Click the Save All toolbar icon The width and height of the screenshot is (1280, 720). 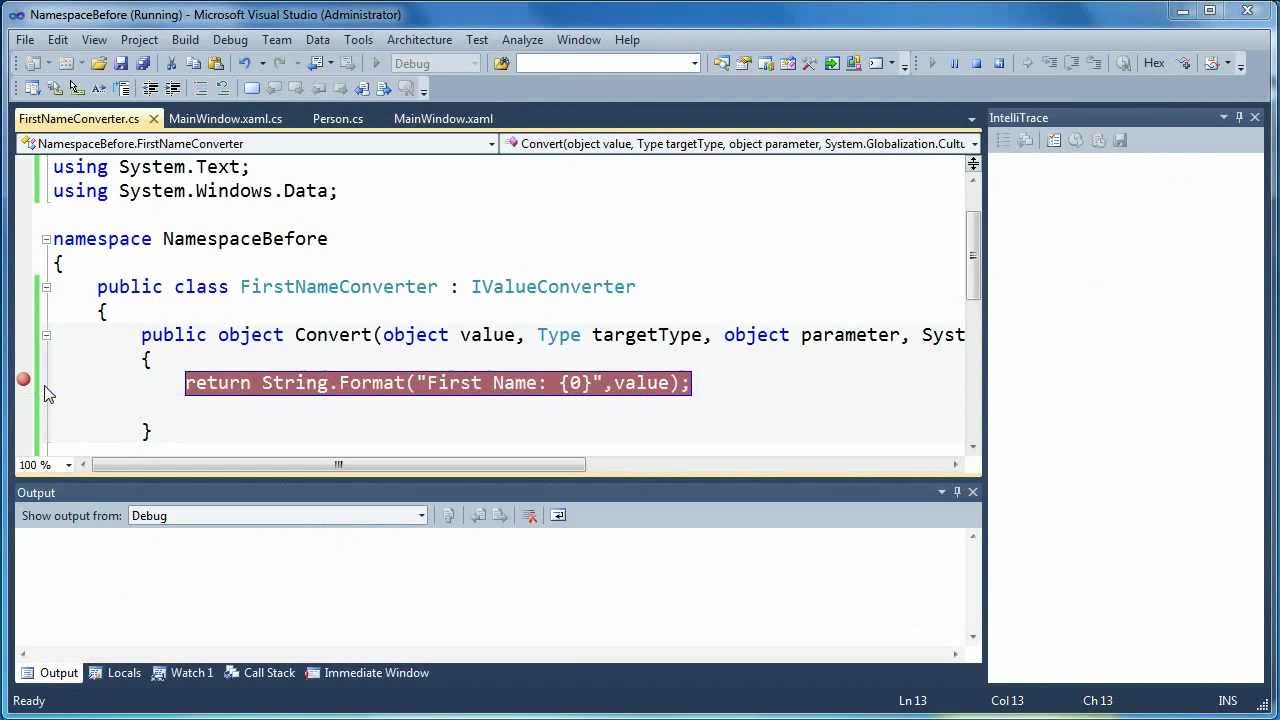143,63
